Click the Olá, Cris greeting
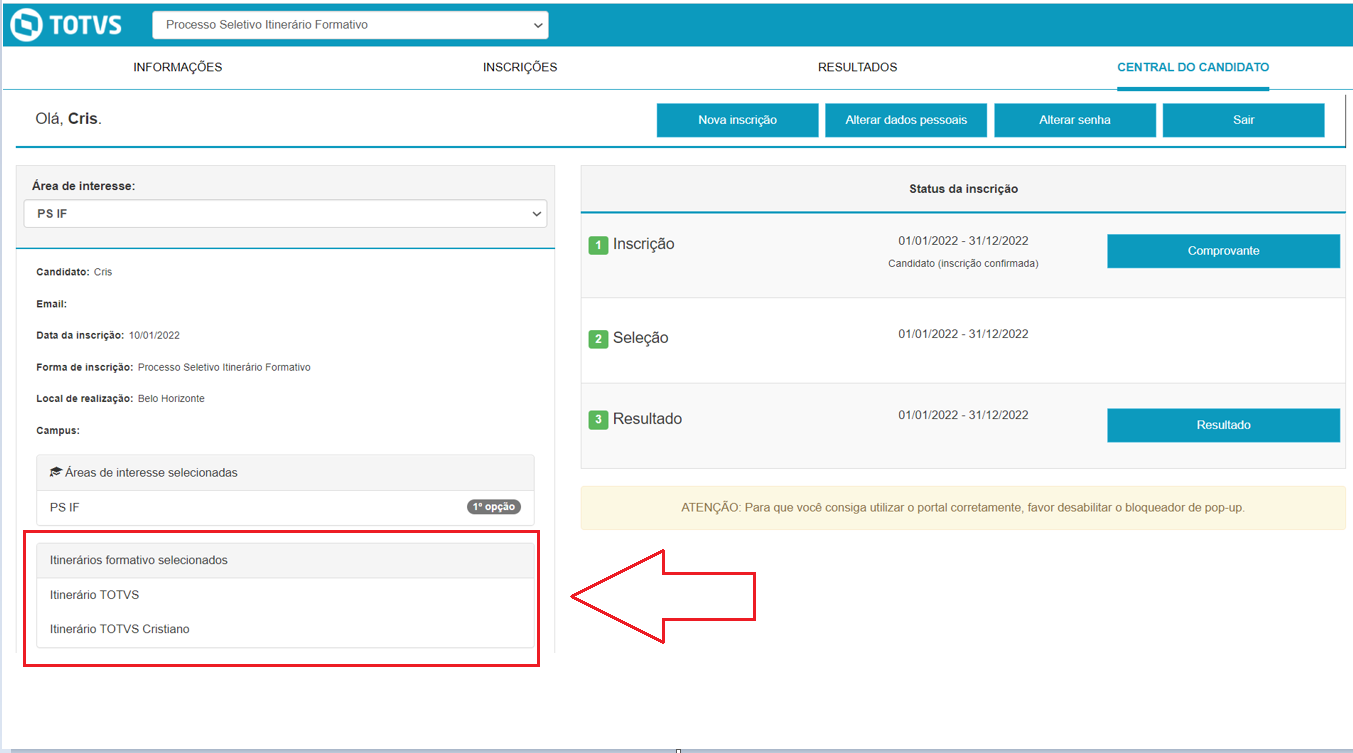 tap(68, 119)
